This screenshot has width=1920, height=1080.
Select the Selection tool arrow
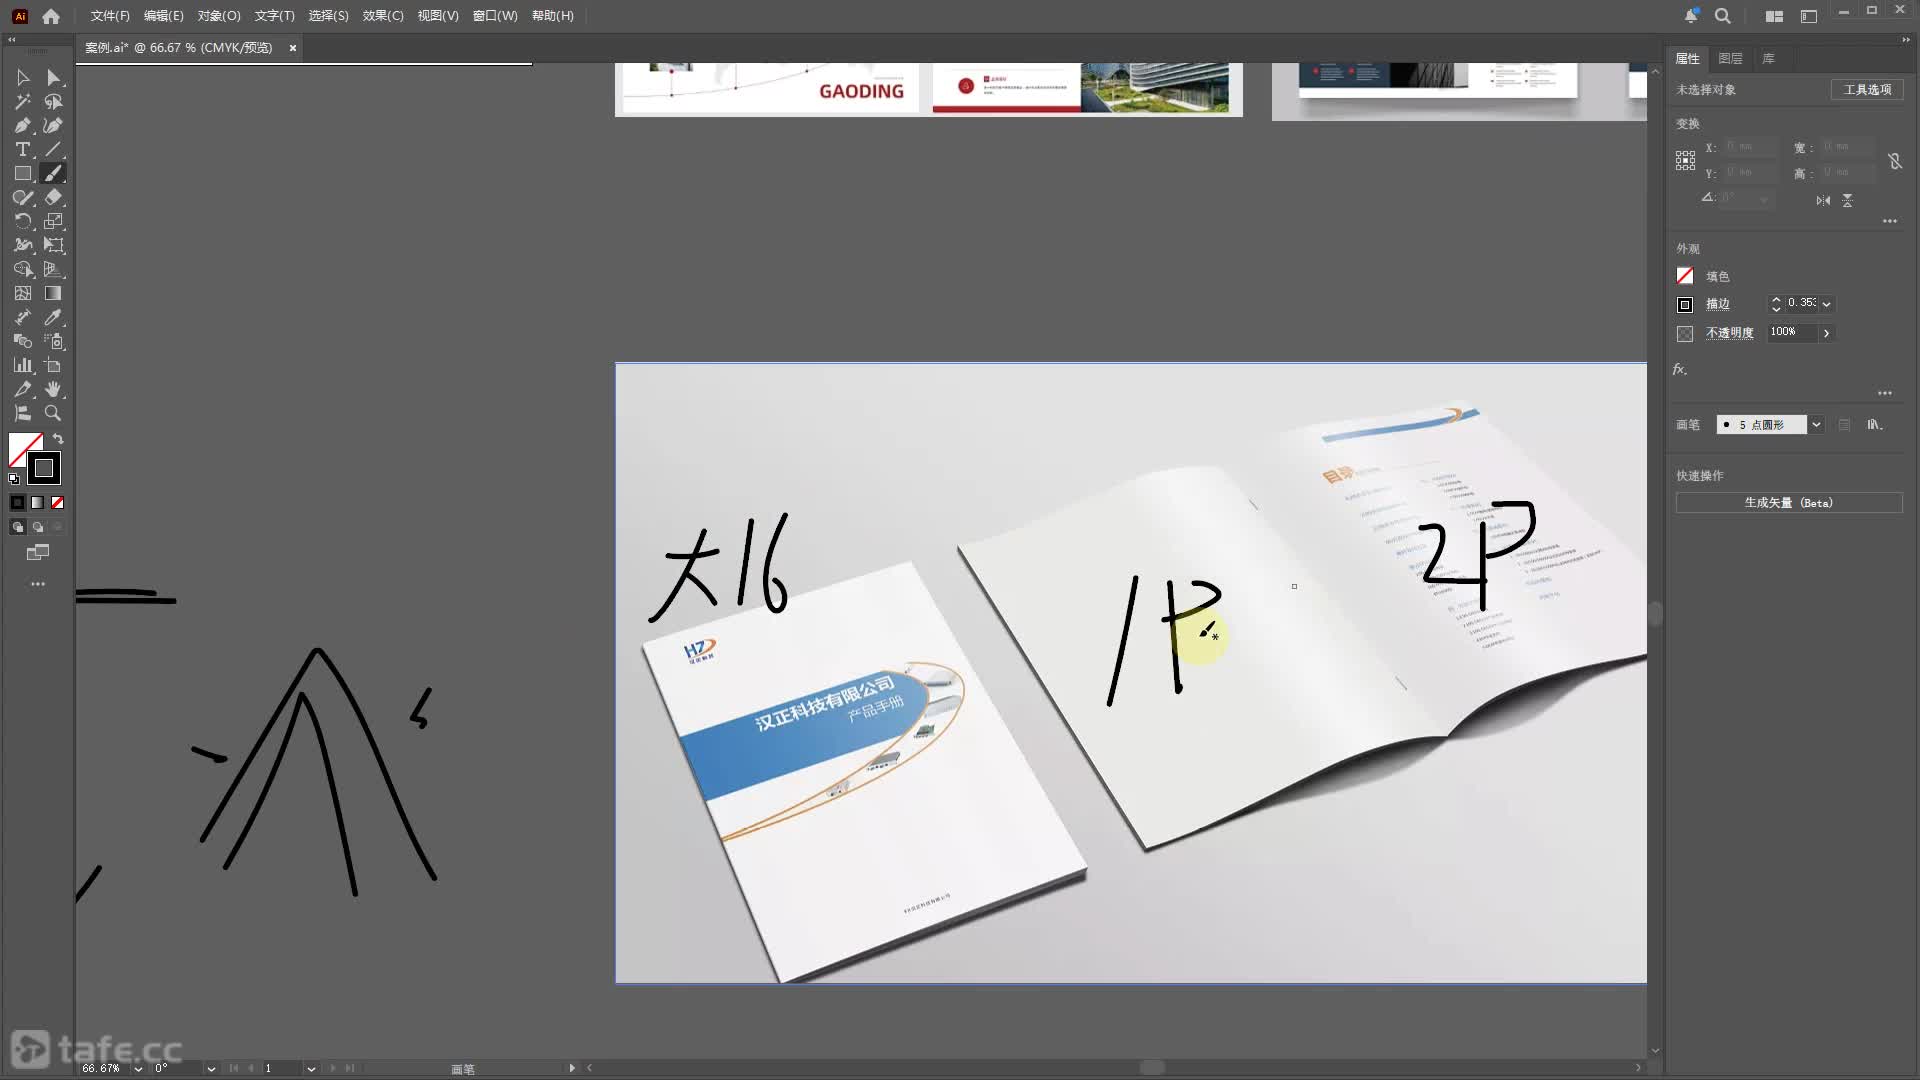coord(23,78)
